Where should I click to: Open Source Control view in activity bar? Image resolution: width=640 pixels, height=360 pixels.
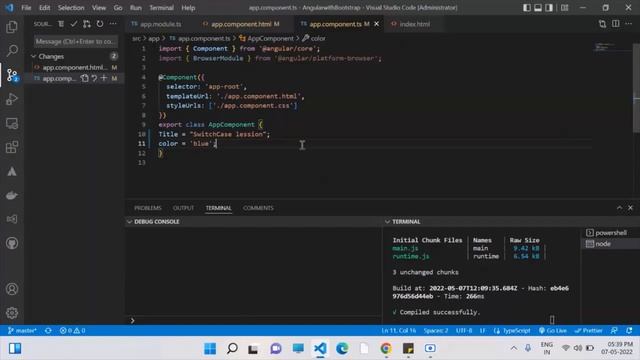[x=12, y=75]
